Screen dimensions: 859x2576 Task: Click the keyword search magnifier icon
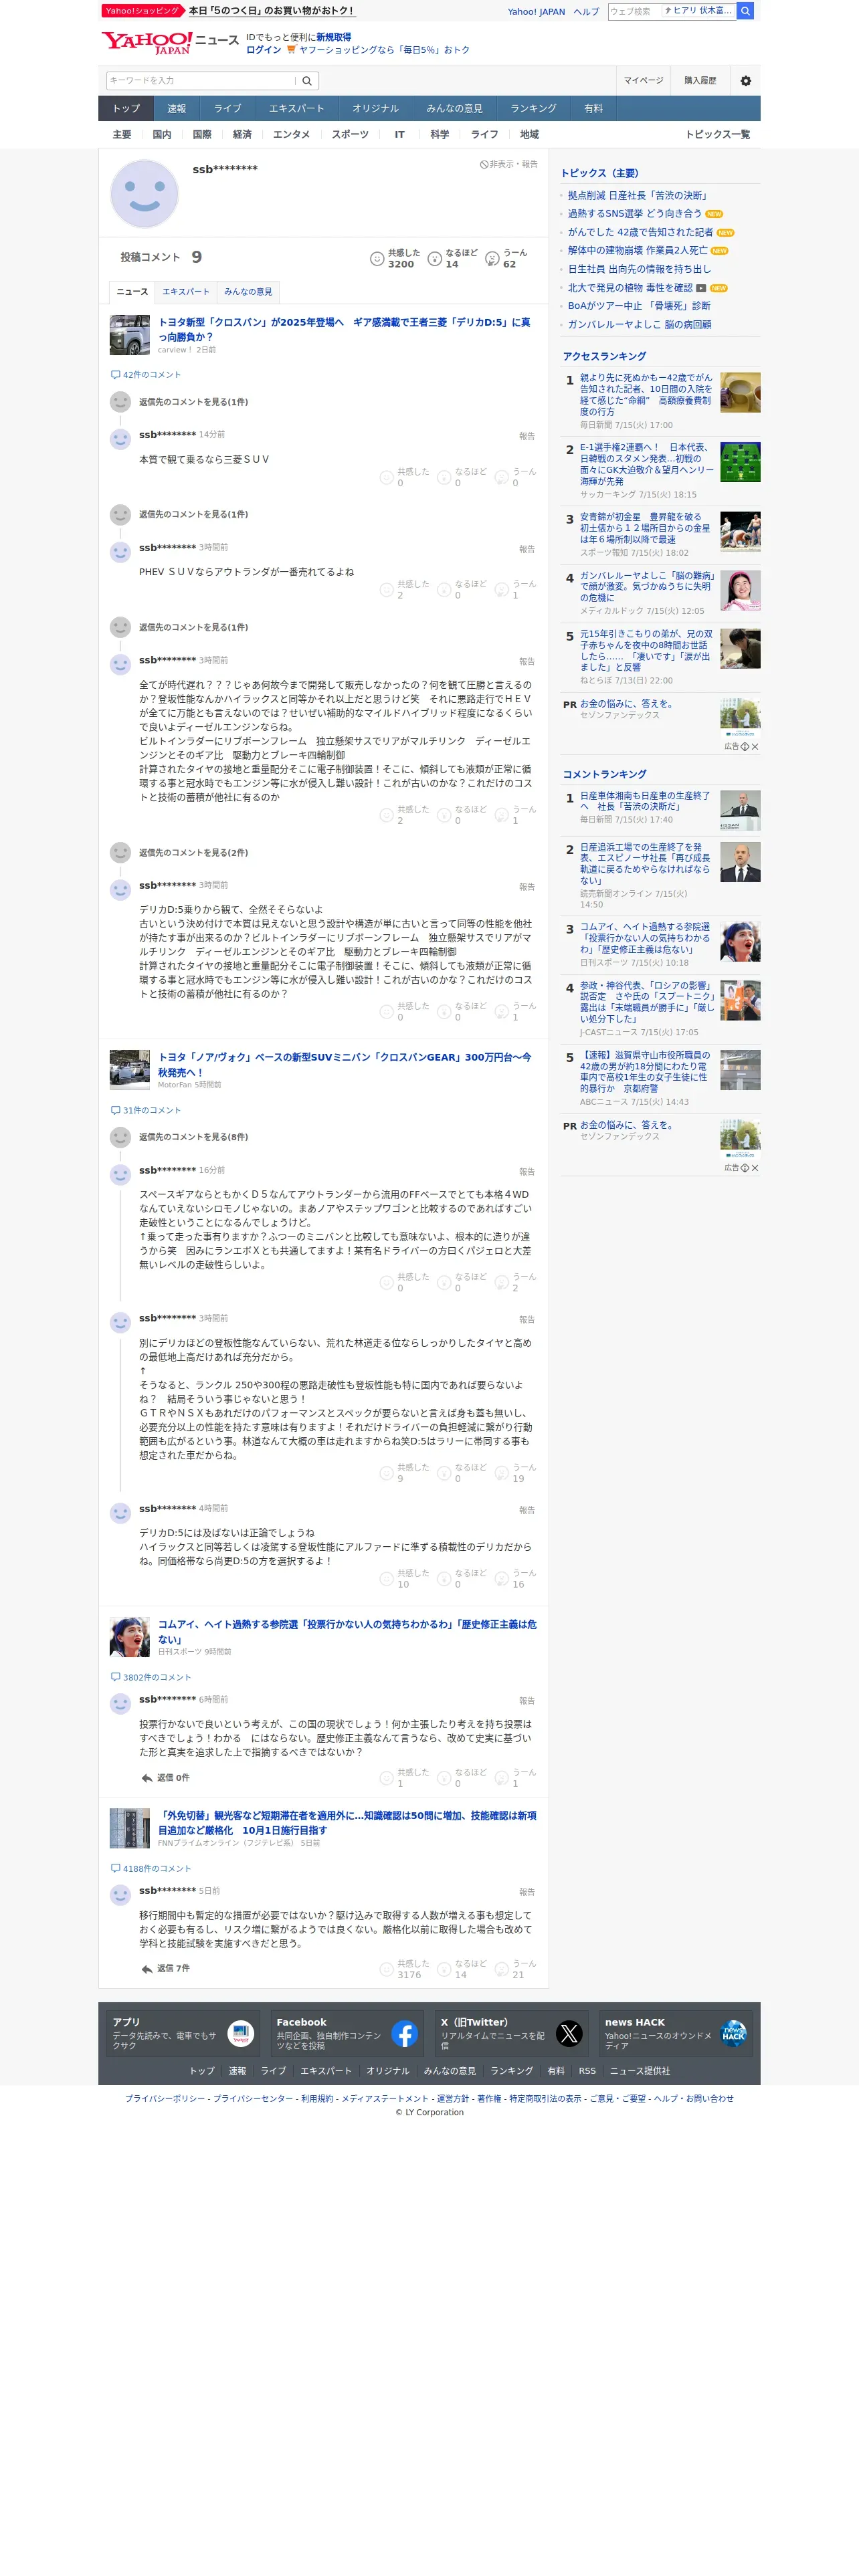(x=307, y=81)
